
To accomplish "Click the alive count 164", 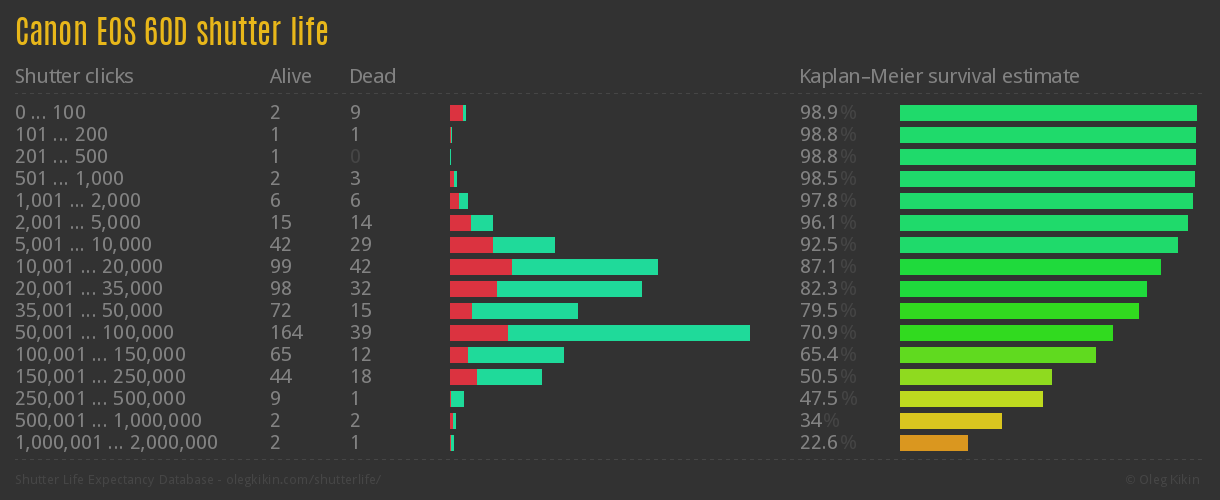I will [x=286, y=332].
